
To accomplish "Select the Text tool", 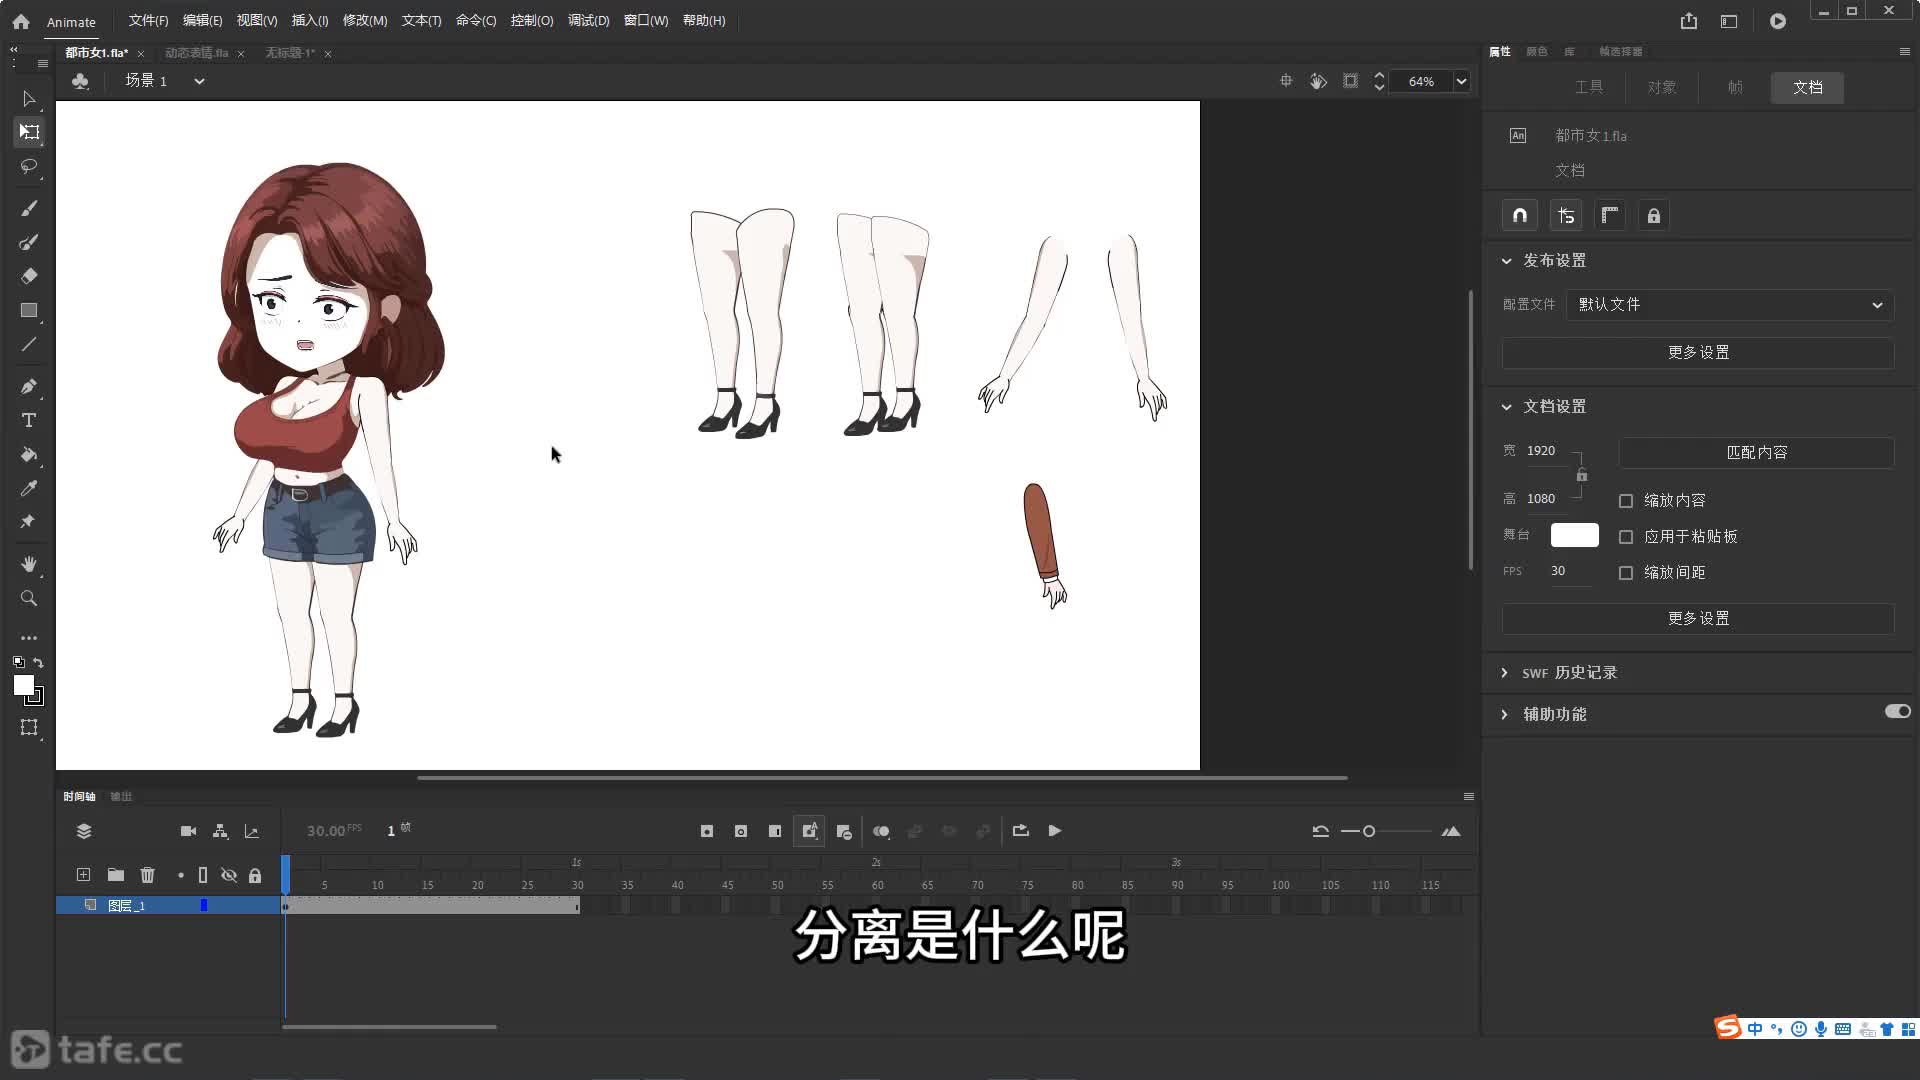I will point(29,421).
